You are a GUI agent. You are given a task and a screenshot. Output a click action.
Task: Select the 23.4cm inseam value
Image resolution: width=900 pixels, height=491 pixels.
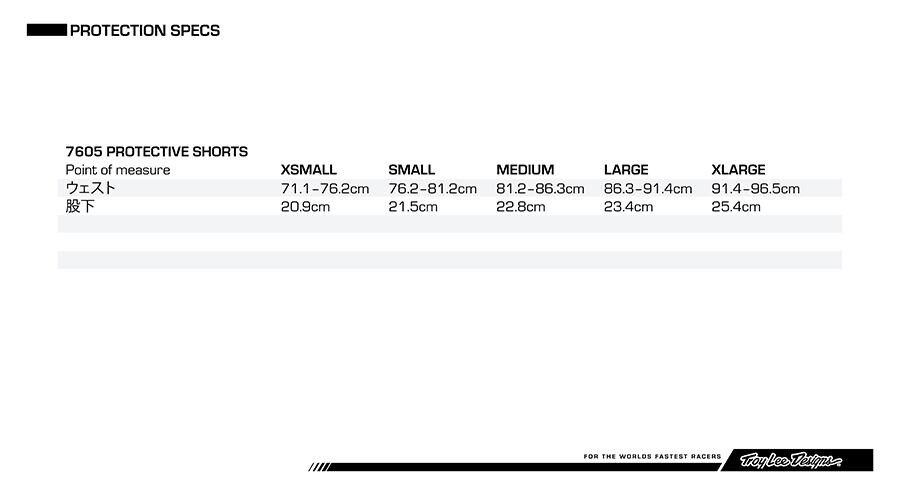click(x=628, y=207)
